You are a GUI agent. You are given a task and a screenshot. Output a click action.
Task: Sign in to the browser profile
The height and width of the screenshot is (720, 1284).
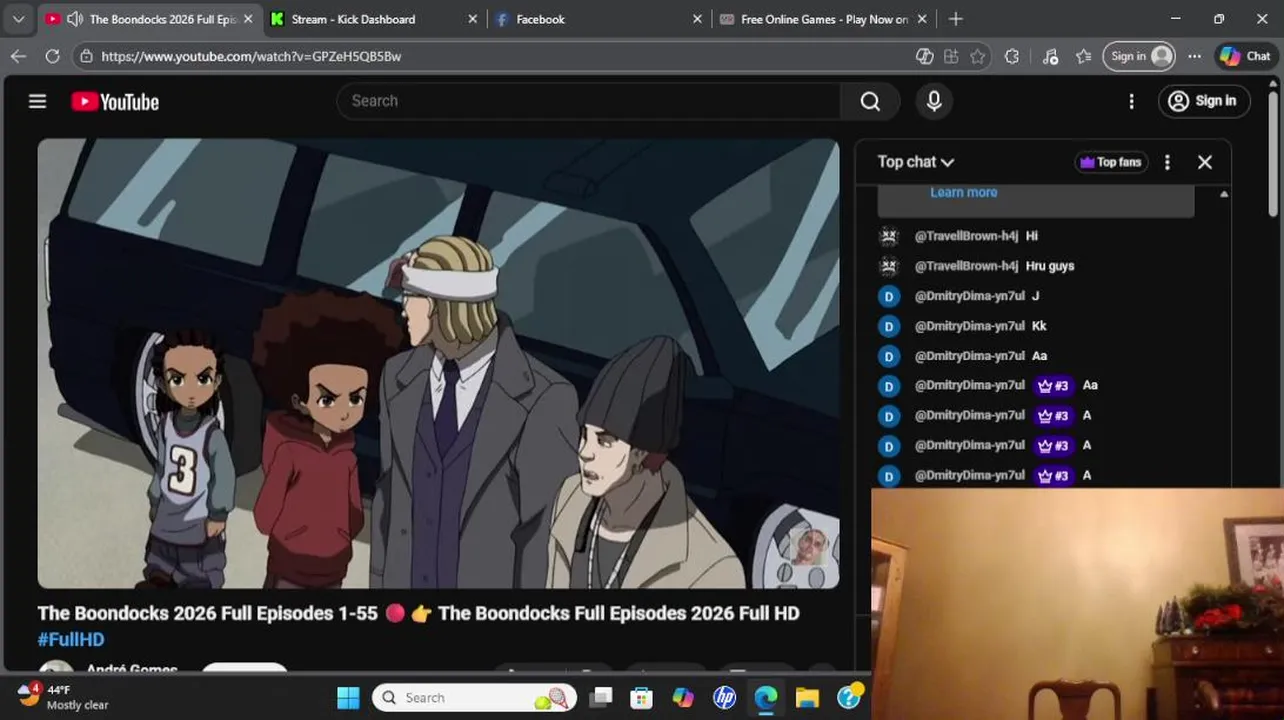click(x=1139, y=56)
